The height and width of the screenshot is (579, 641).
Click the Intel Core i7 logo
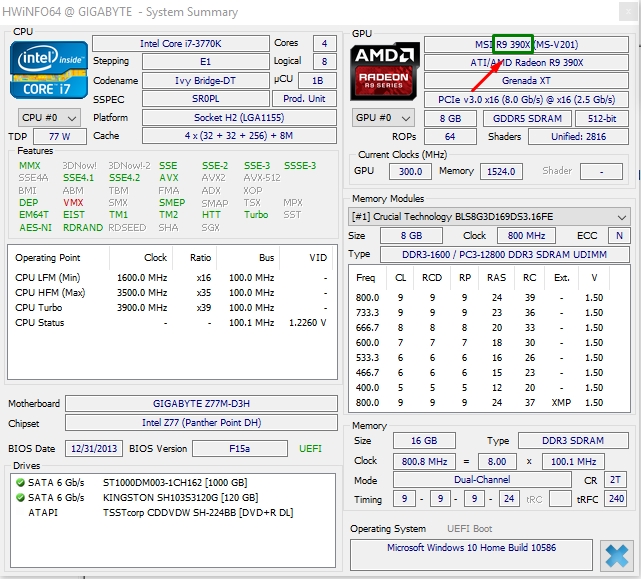pyautogui.click(x=49, y=70)
